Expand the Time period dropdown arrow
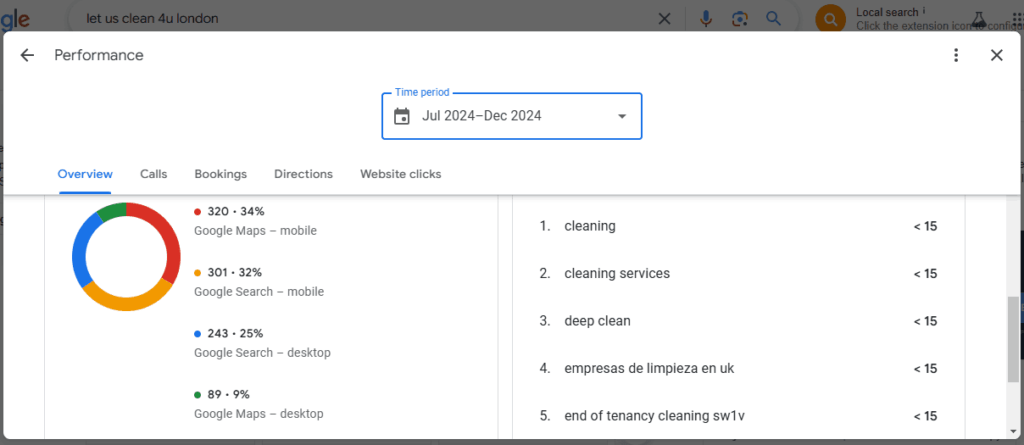This screenshot has width=1024, height=445. coord(622,116)
